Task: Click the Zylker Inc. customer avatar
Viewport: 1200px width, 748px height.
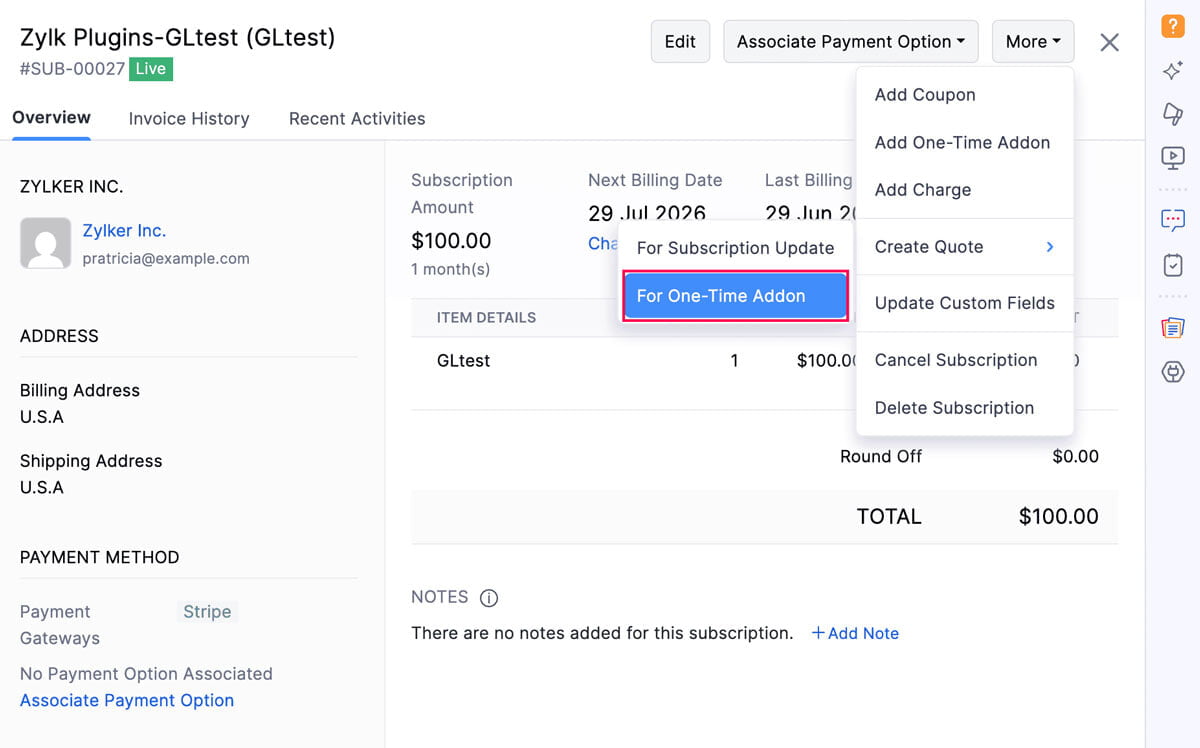Action: 46,243
